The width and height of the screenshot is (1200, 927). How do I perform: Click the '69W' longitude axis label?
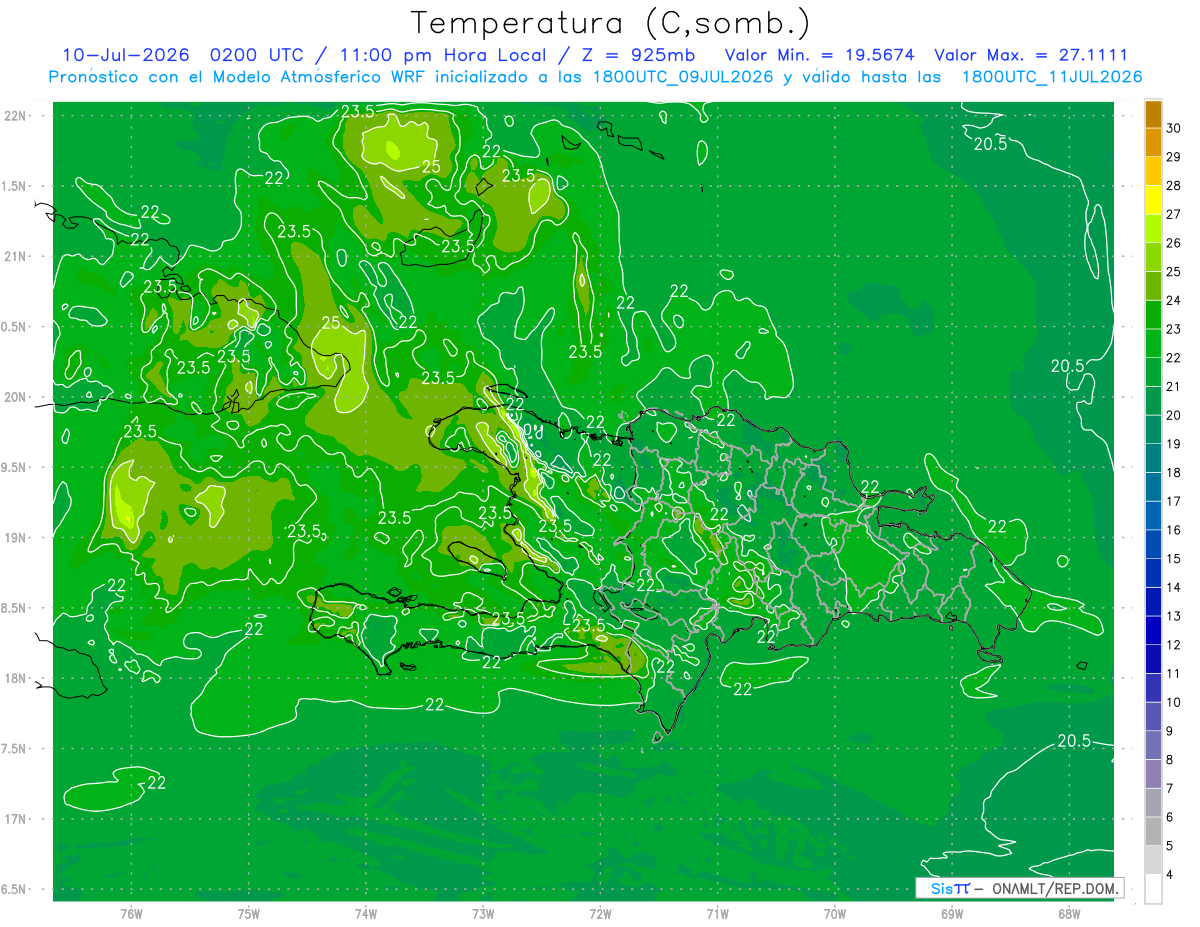click(952, 913)
